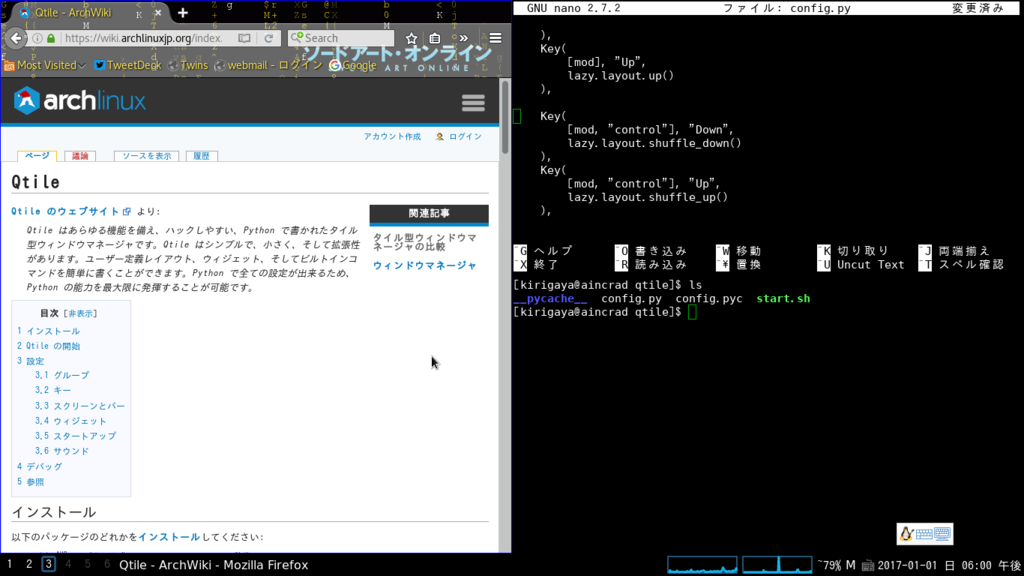Jump to 5 参照 section
Screen dimensions: 1024x576
[31, 482]
